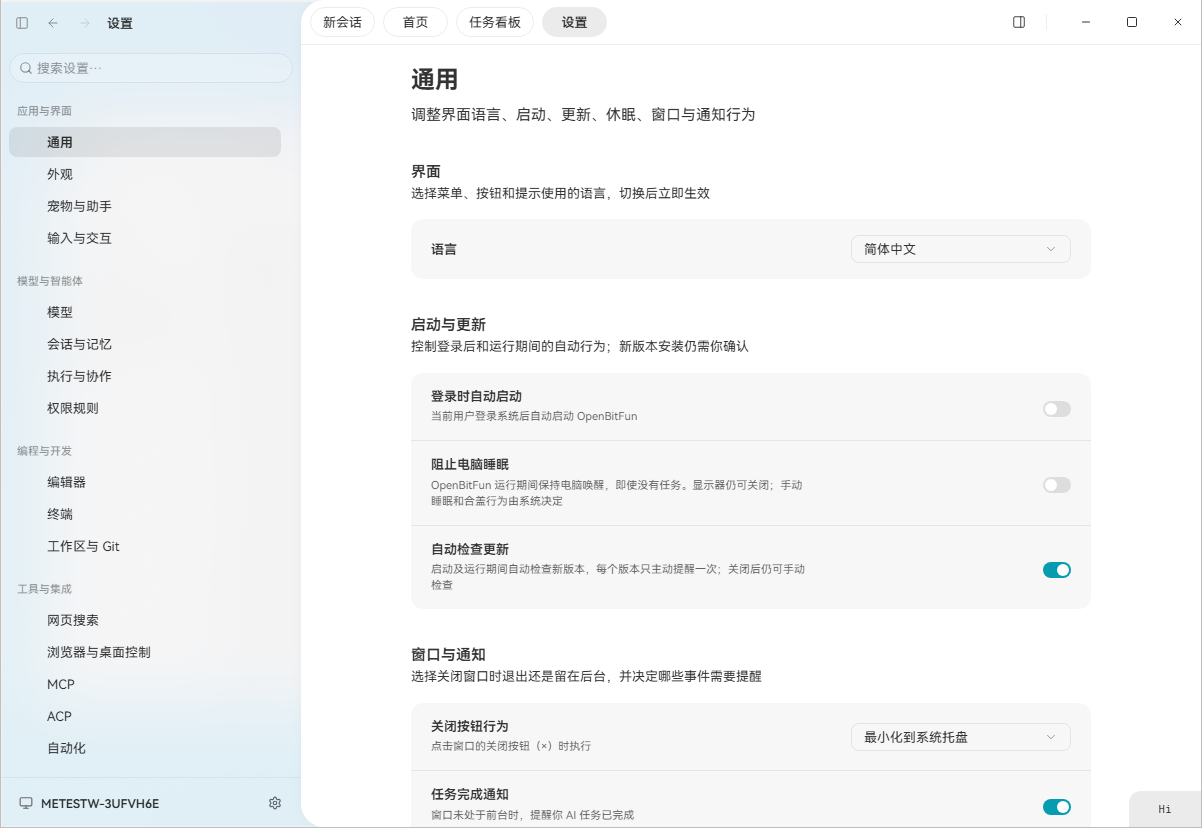
Task: Switch to the 新会话 tab
Action: point(343,22)
